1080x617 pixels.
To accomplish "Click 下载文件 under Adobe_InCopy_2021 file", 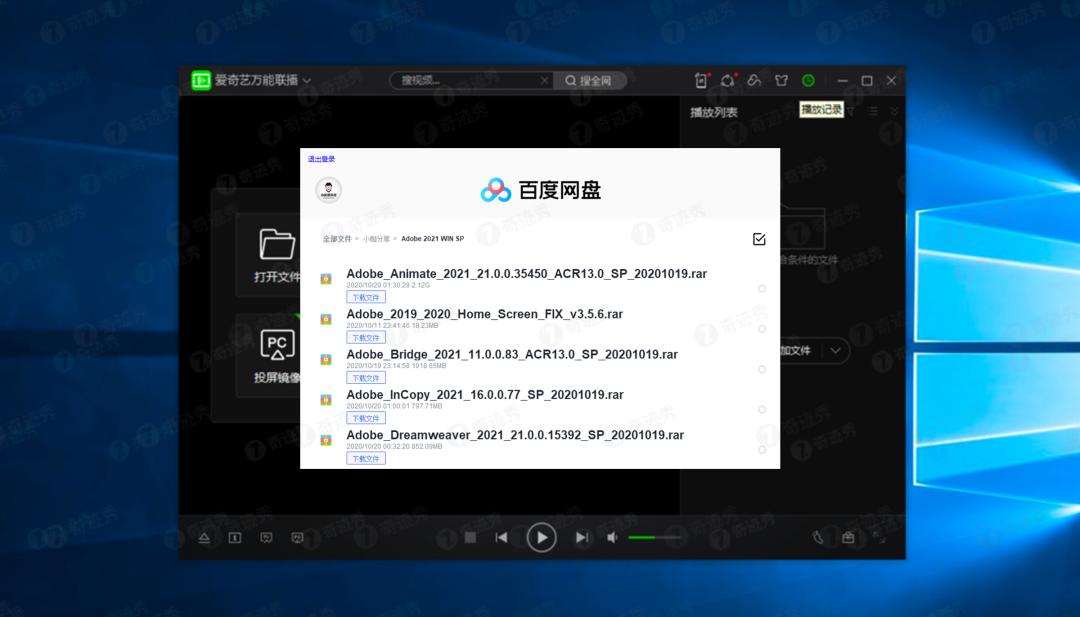I will tap(365, 418).
